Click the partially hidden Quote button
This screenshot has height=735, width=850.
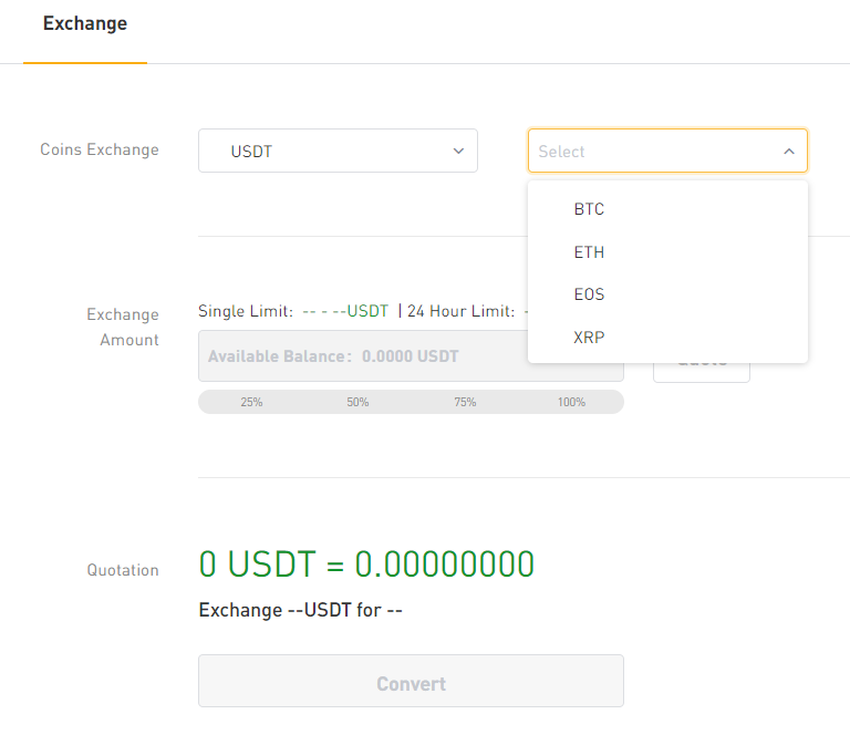701,371
